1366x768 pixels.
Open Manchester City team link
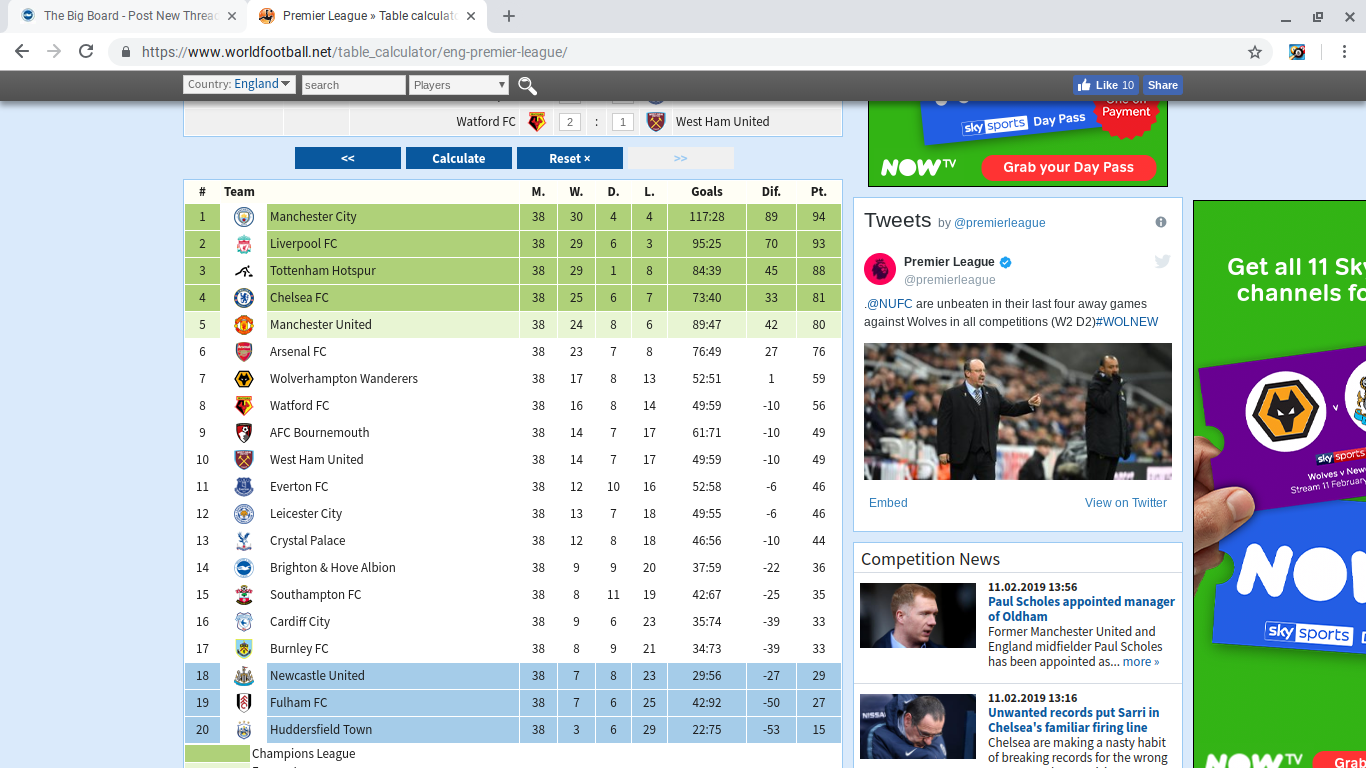[x=313, y=217]
